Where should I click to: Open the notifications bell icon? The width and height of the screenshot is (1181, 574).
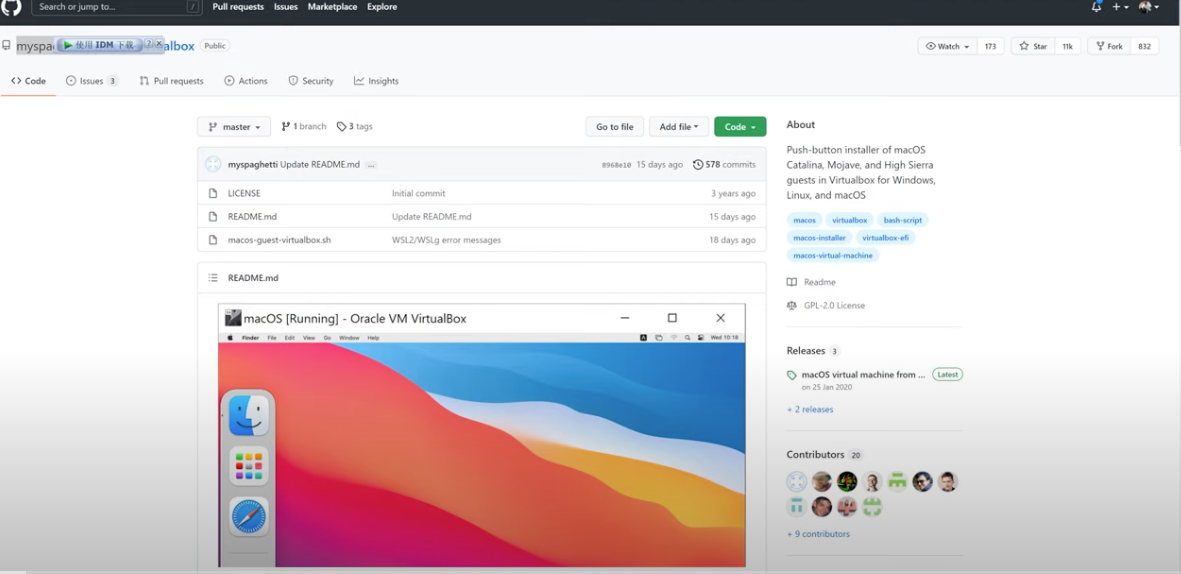coord(1096,7)
